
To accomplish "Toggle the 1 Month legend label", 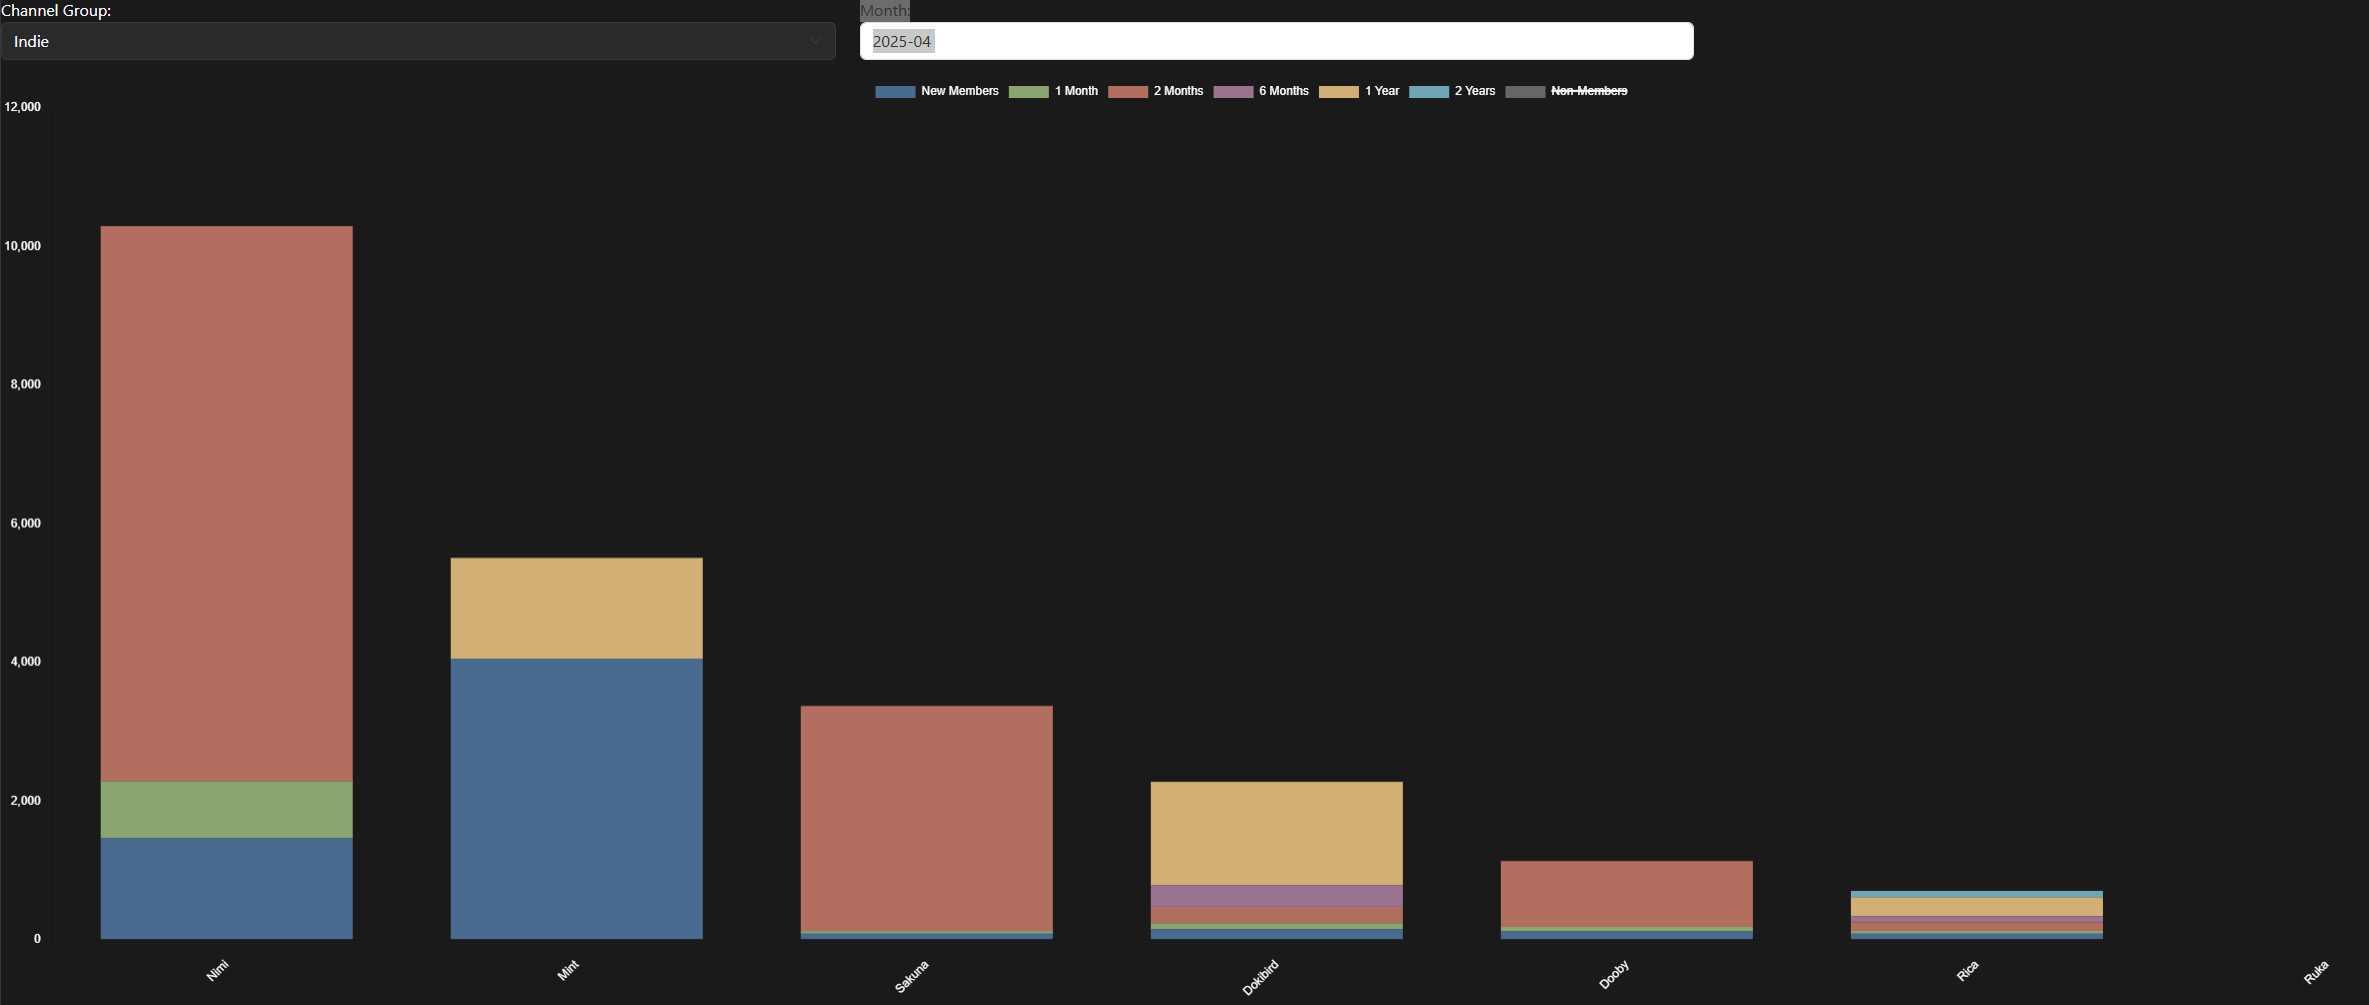I will (1076, 91).
